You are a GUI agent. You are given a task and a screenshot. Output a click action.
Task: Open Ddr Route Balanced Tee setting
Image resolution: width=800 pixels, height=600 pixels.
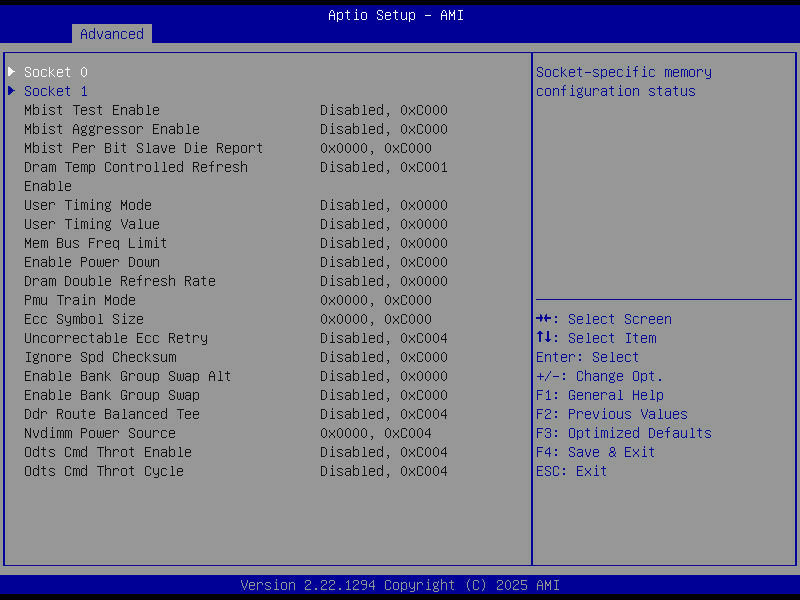[x=111, y=413]
